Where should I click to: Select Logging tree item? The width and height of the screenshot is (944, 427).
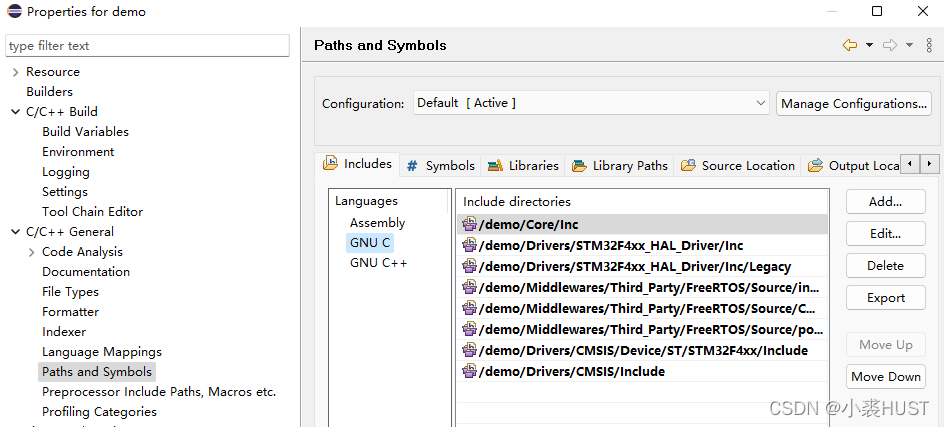pyautogui.click(x=66, y=172)
